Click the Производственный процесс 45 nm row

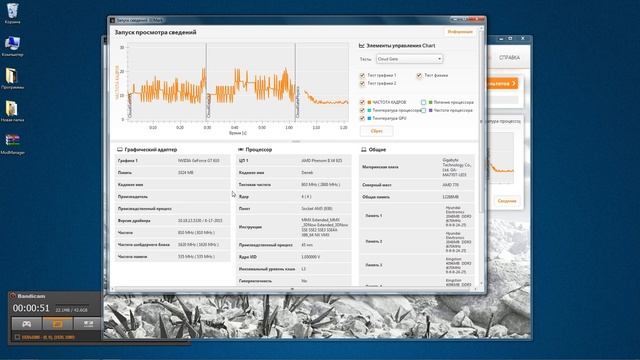pyautogui.click(x=294, y=245)
